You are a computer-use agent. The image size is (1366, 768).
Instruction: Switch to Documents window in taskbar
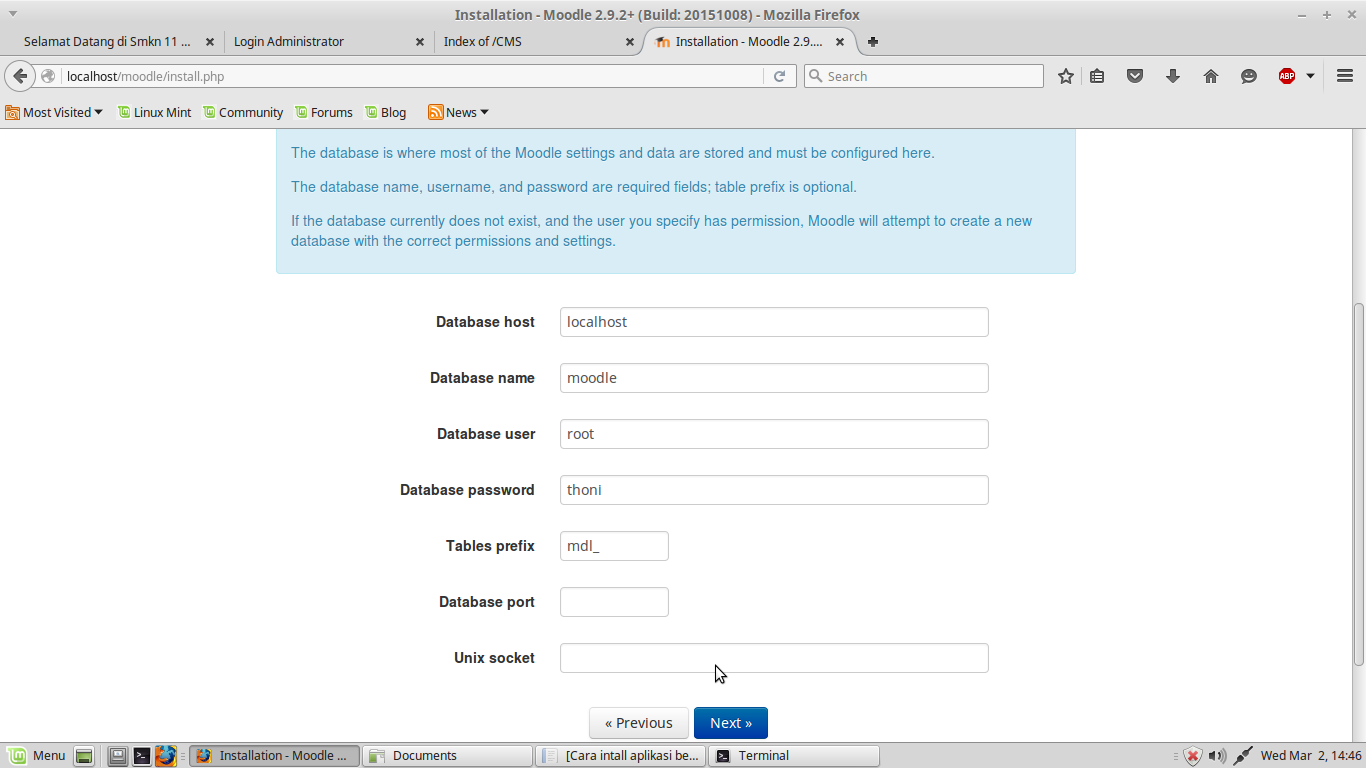pyautogui.click(x=447, y=756)
